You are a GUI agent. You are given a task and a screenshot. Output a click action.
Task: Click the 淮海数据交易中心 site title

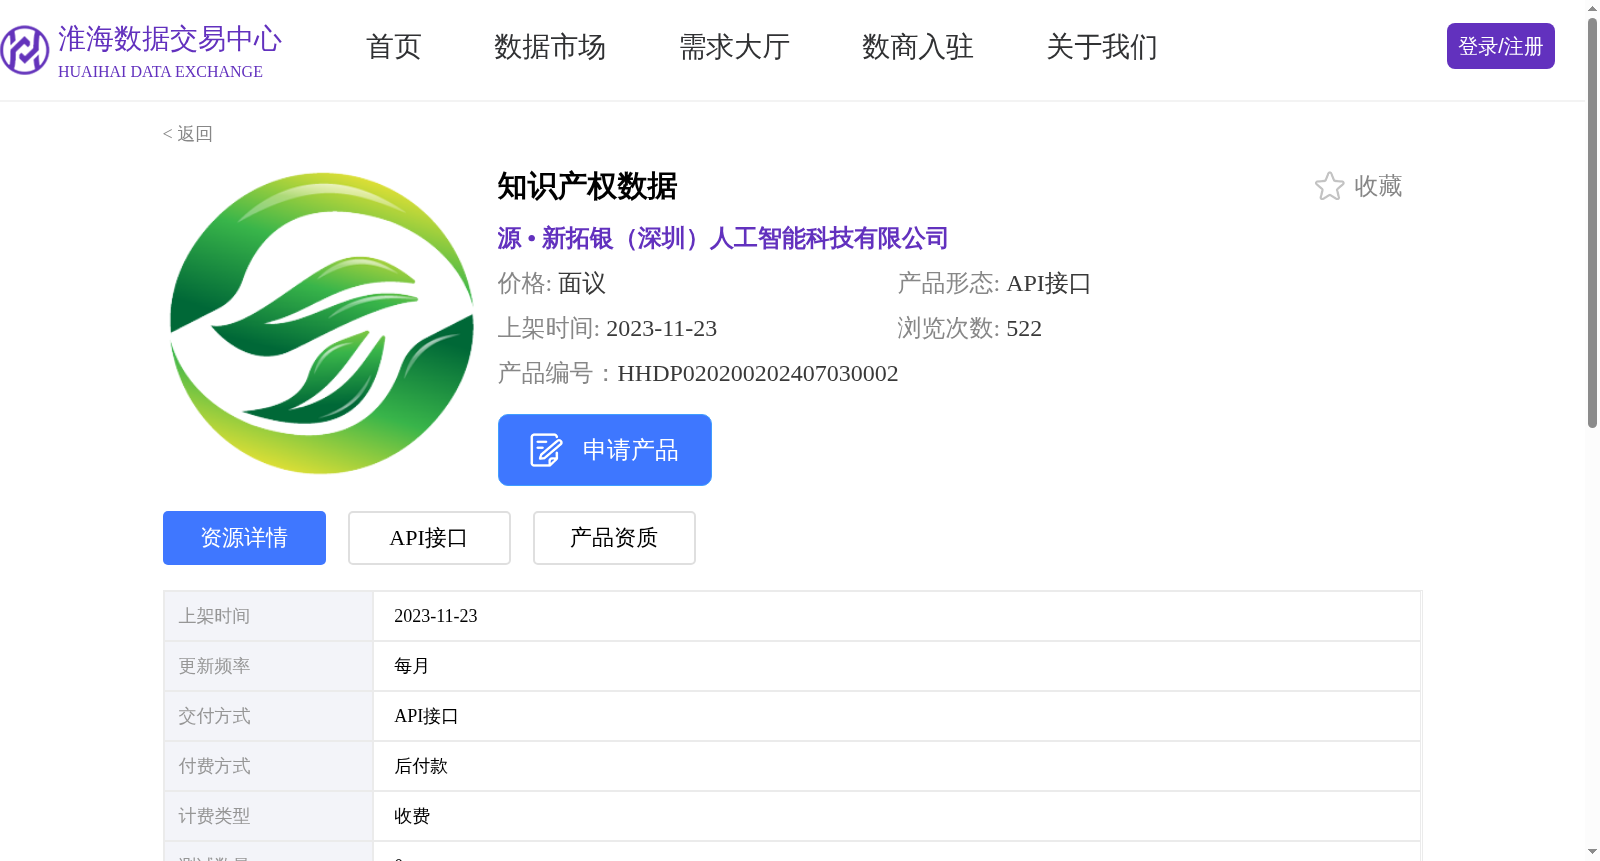(170, 39)
